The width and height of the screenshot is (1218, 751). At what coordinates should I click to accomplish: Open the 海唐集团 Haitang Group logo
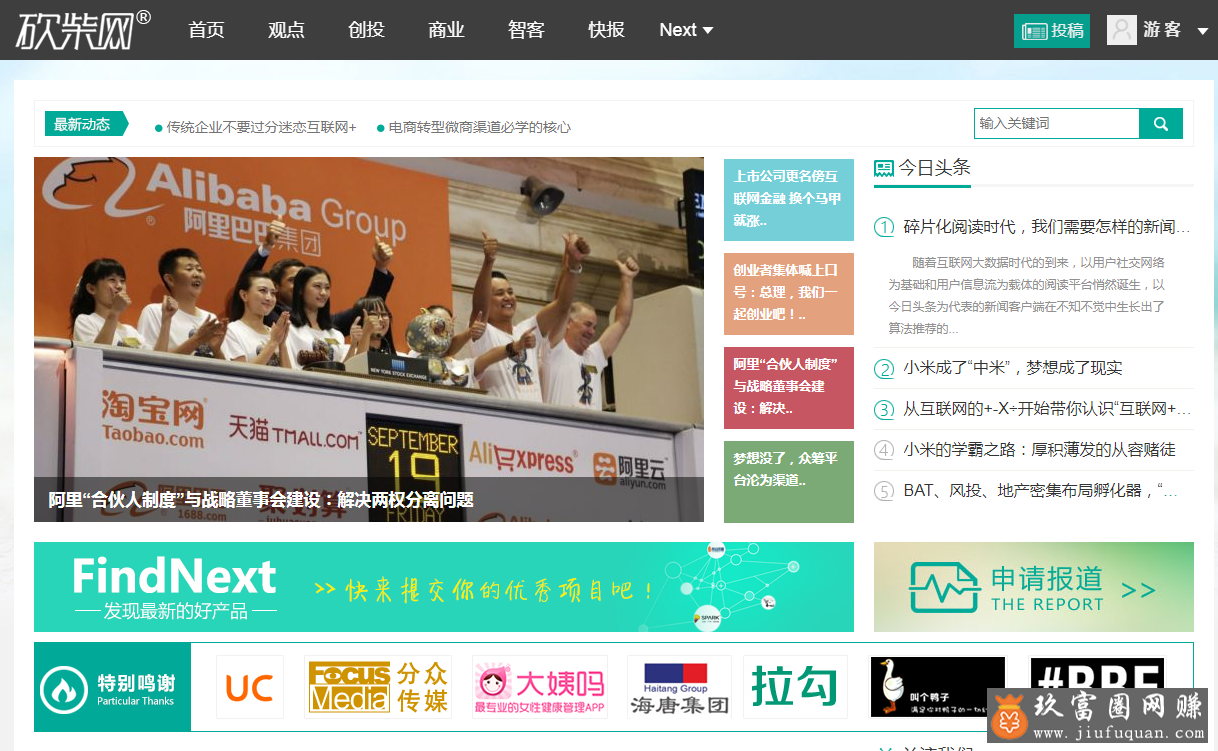679,687
